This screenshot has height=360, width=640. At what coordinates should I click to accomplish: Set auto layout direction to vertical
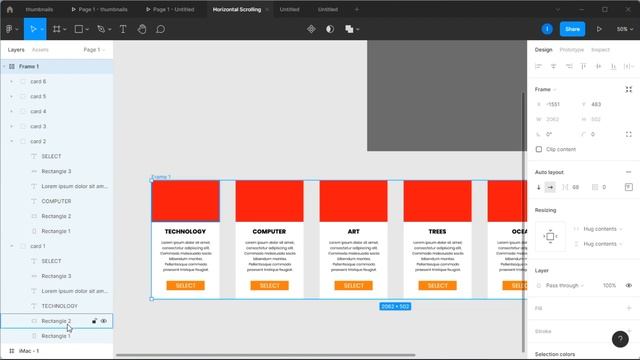(x=538, y=187)
